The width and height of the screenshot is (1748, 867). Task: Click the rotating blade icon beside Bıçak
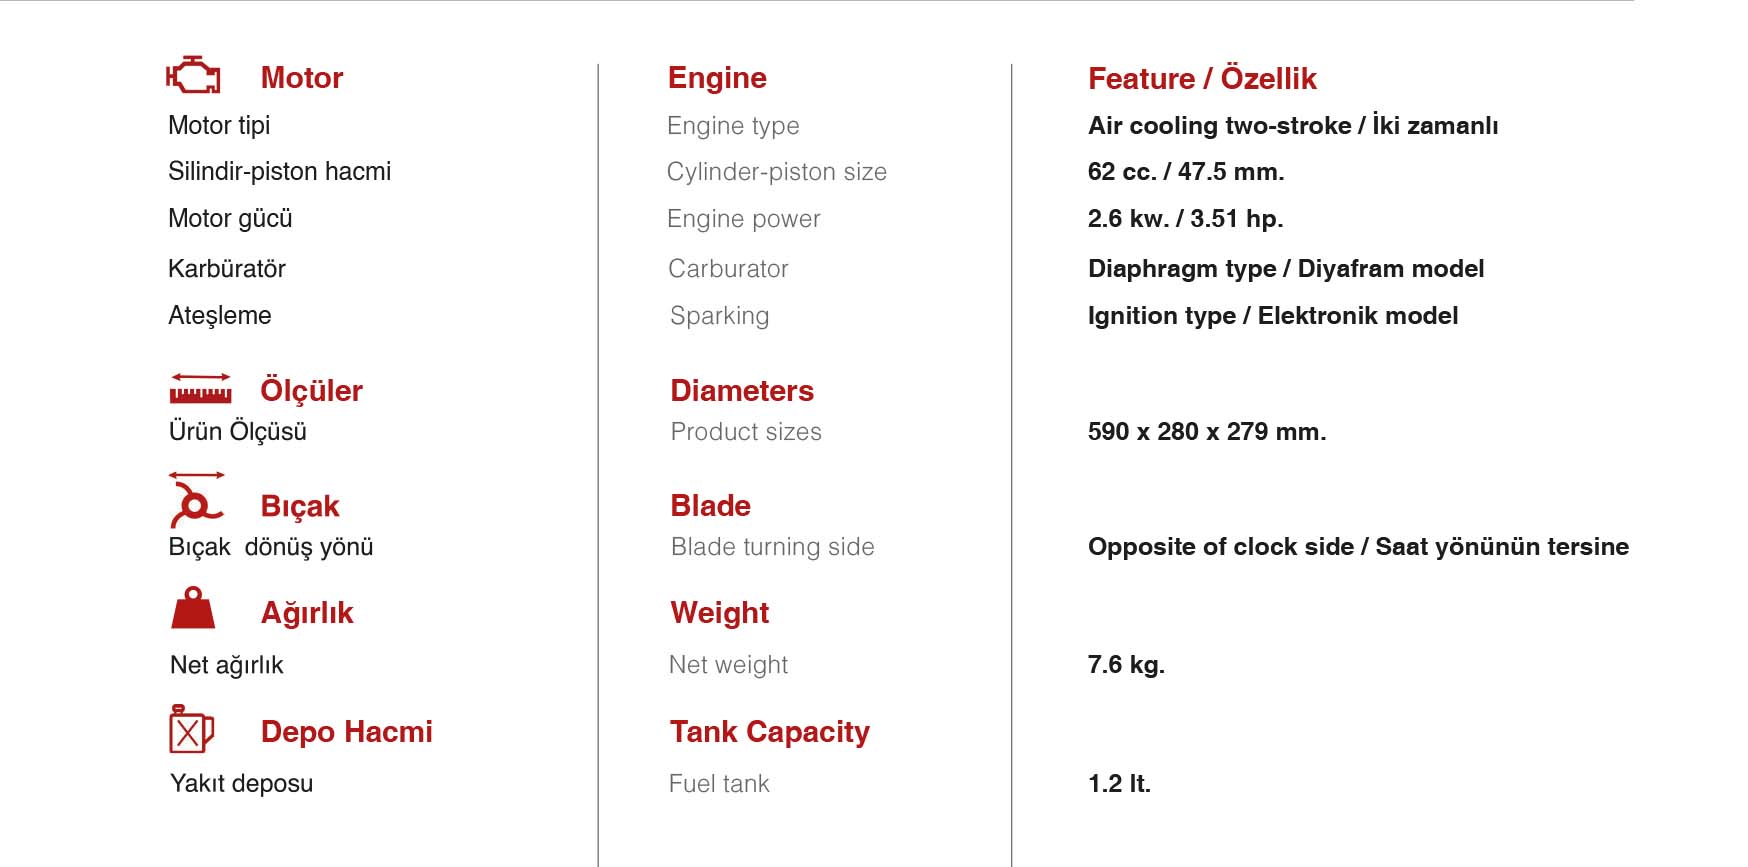coord(196,499)
